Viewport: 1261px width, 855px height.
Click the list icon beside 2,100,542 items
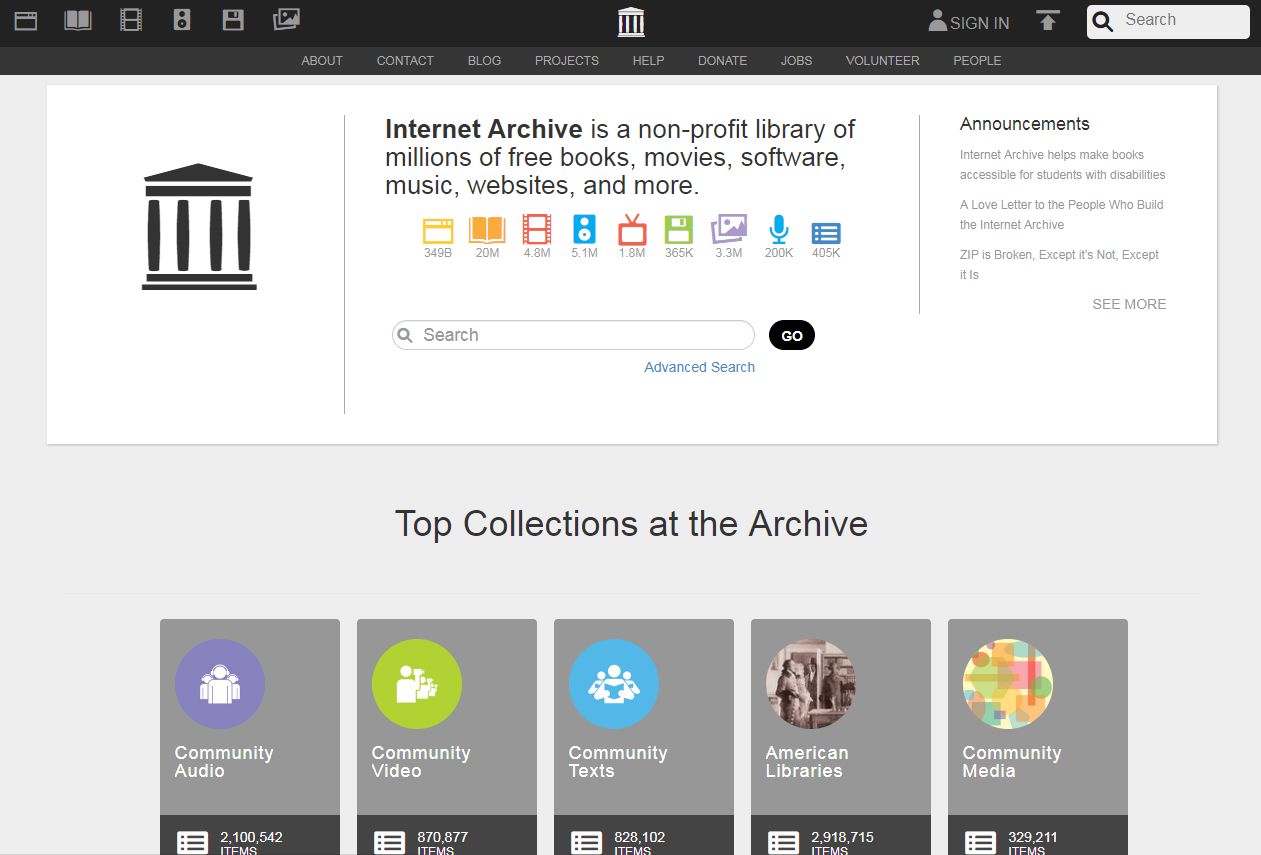click(x=192, y=842)
